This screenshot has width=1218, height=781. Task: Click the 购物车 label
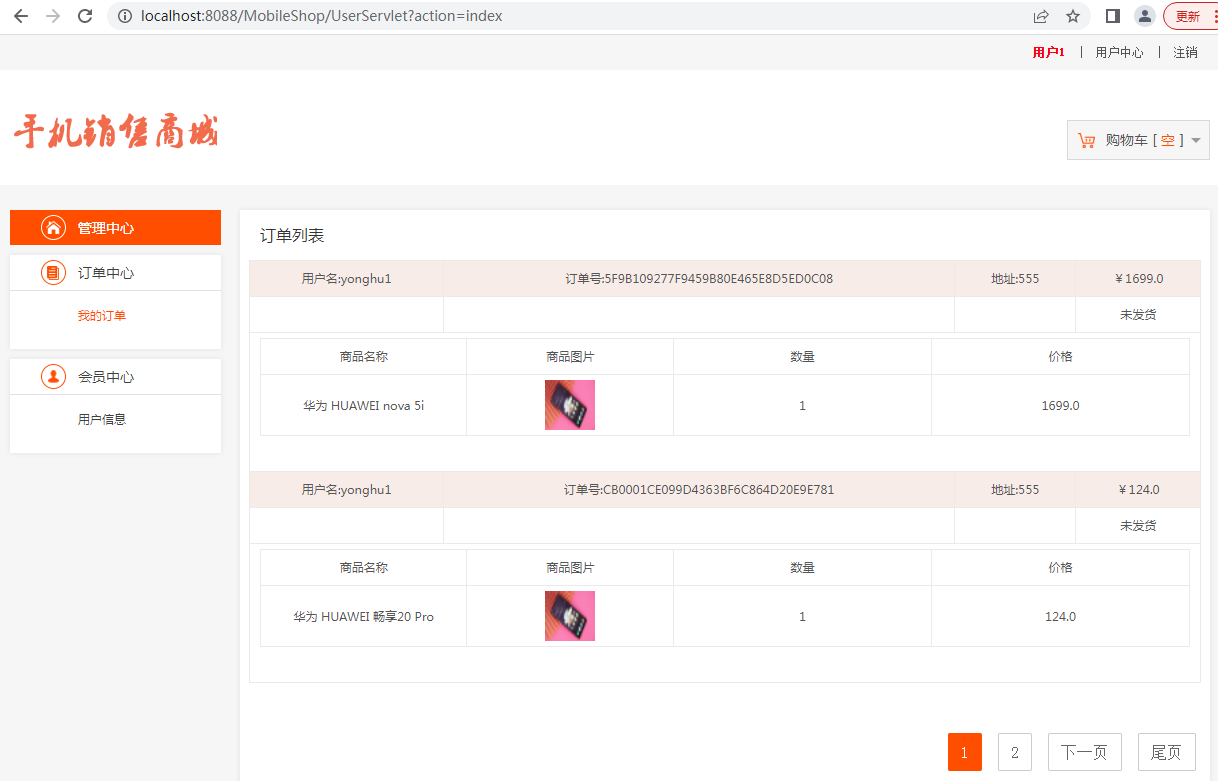pos(1126,140)
